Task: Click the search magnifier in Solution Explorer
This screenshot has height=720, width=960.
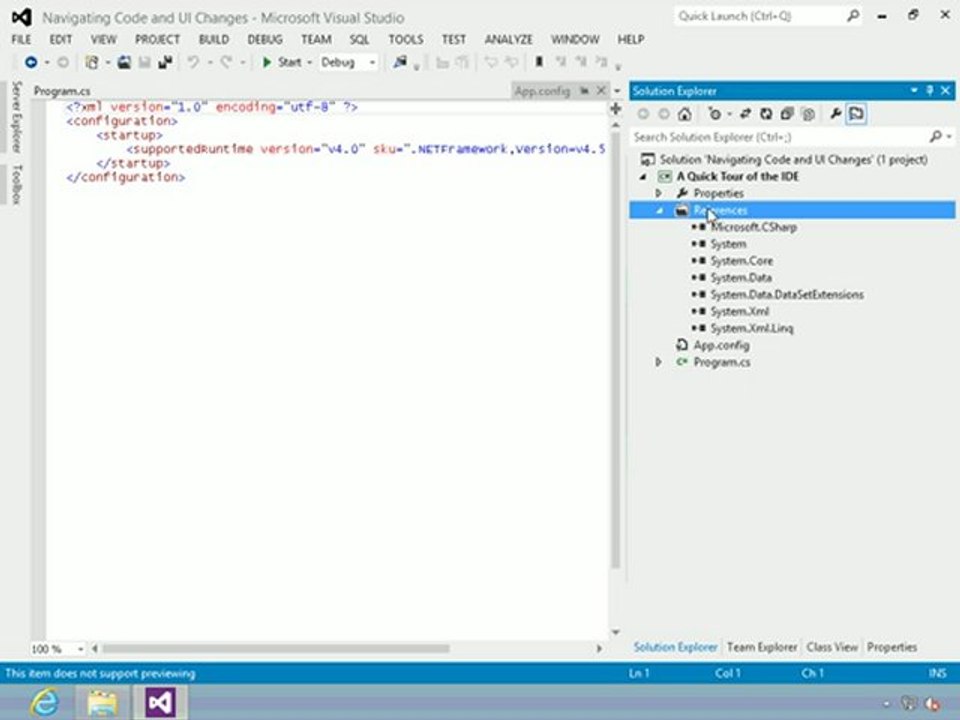Action: point(935,137)
